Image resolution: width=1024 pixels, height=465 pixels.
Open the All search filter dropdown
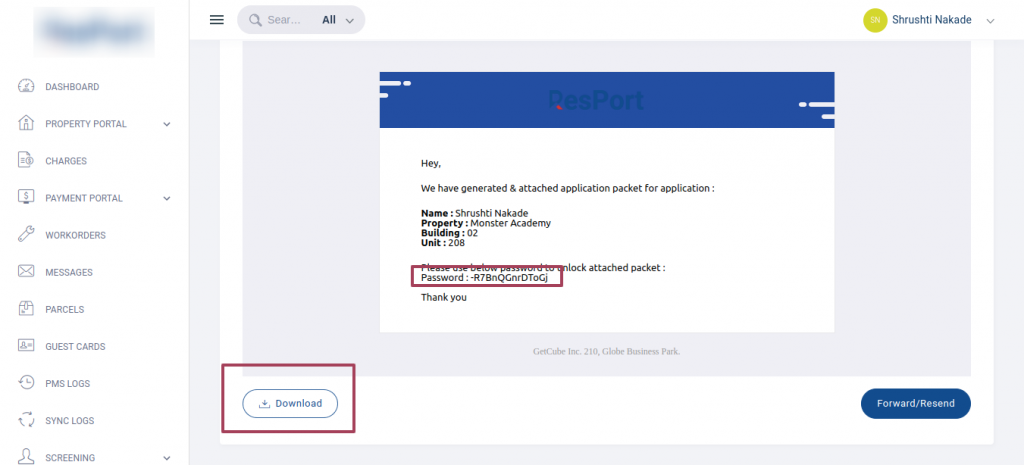point(338,20)
